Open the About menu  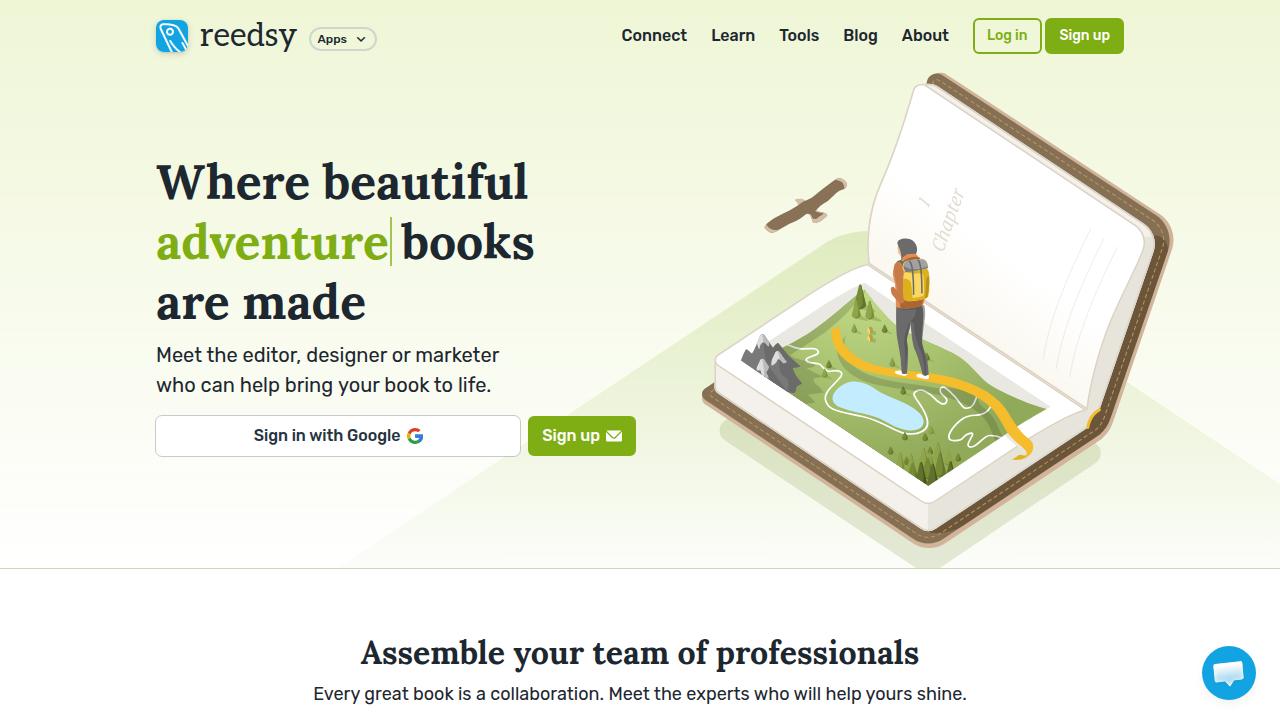click(925, 35)
